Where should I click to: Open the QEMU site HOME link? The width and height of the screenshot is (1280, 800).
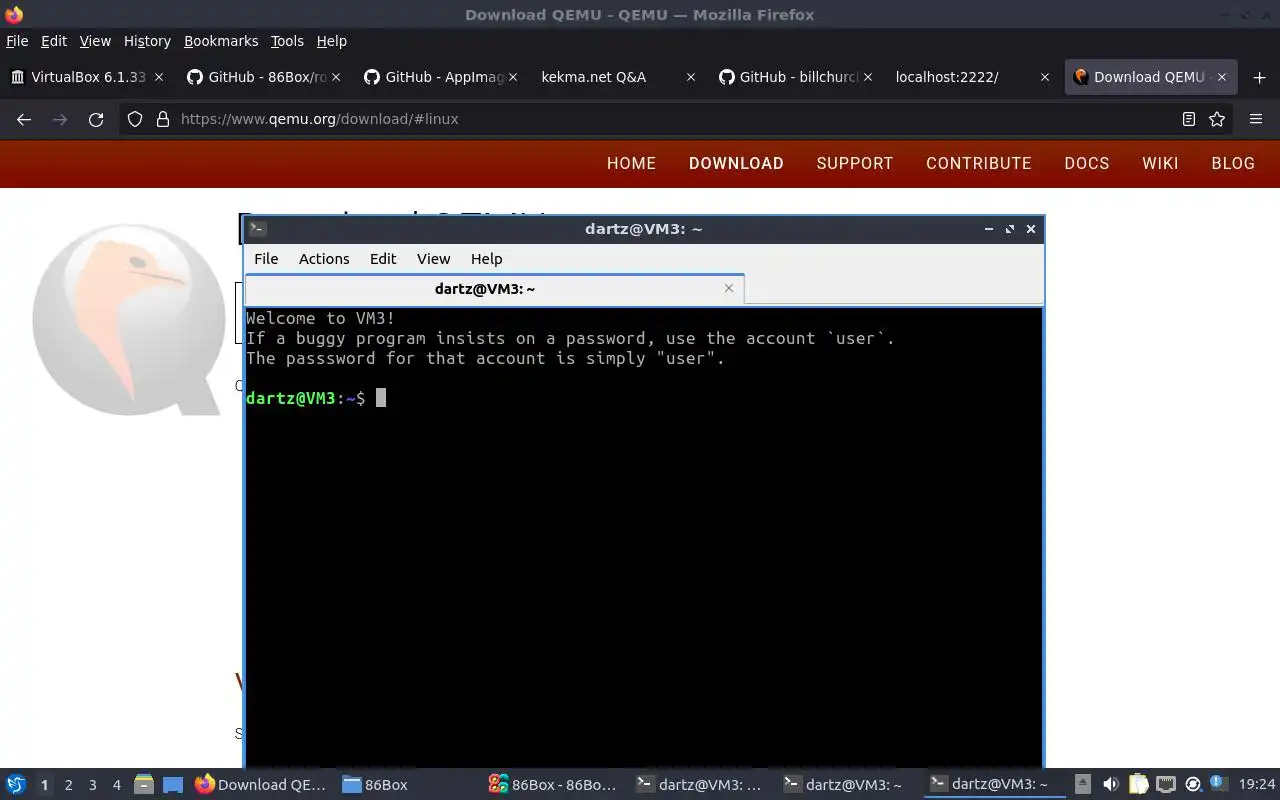tap(631, 163)
